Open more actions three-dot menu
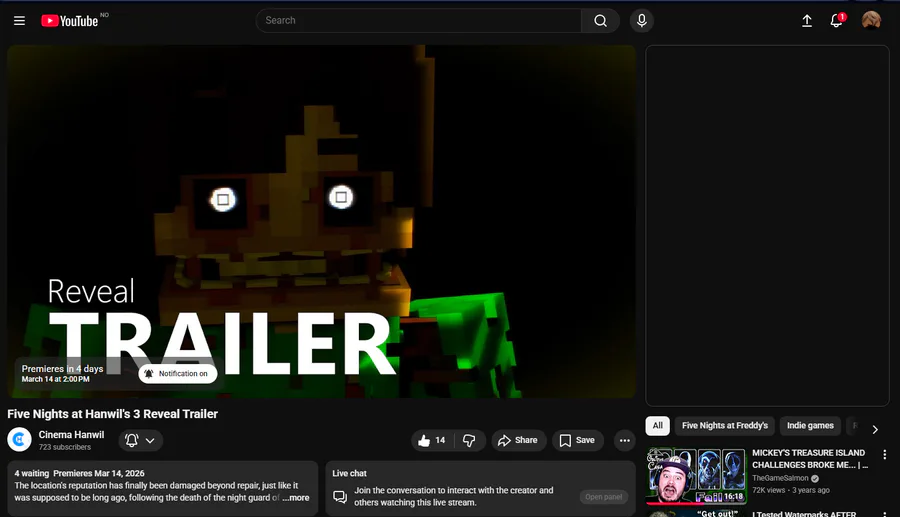The width and height of the screenshot is (900, 517). pos(624,440)
